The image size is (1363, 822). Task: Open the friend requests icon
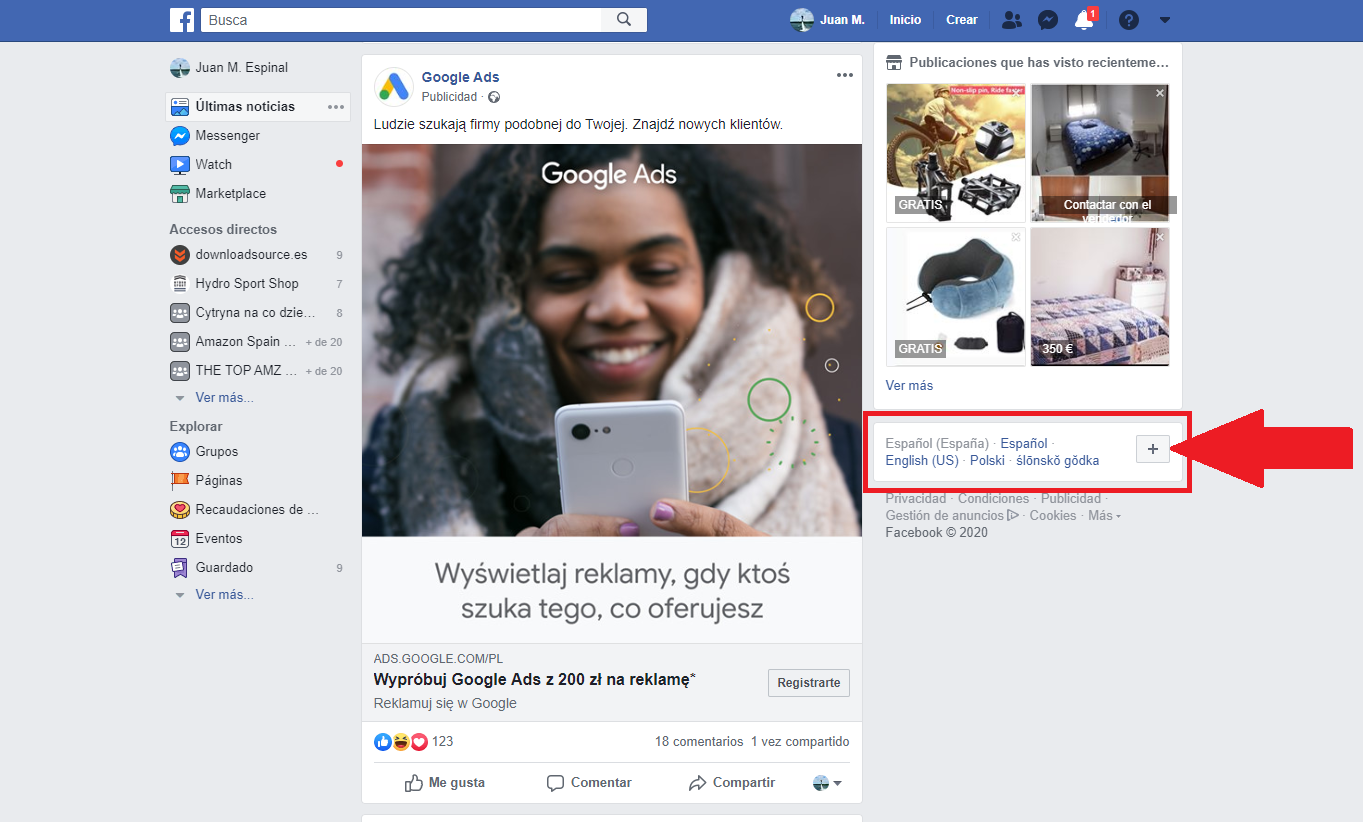(1012, 20)
